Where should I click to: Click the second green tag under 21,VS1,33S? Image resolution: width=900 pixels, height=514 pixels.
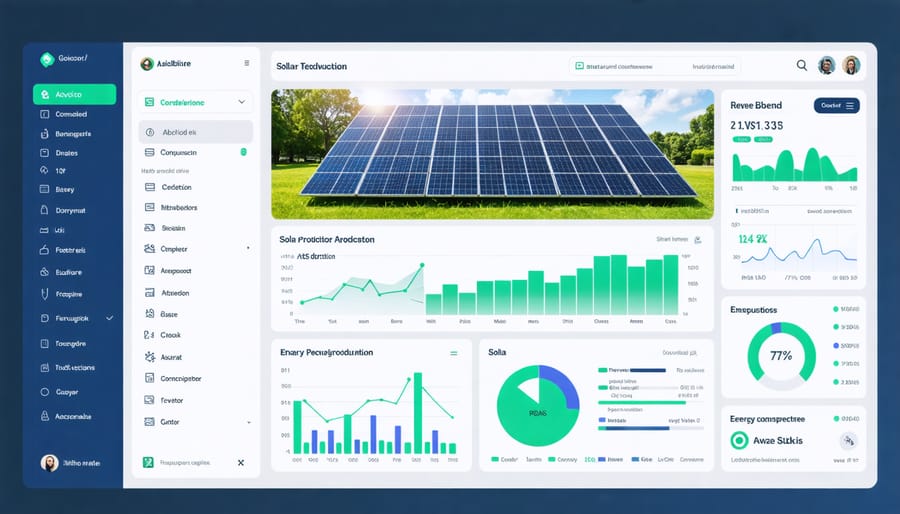[x=763, y=139]
